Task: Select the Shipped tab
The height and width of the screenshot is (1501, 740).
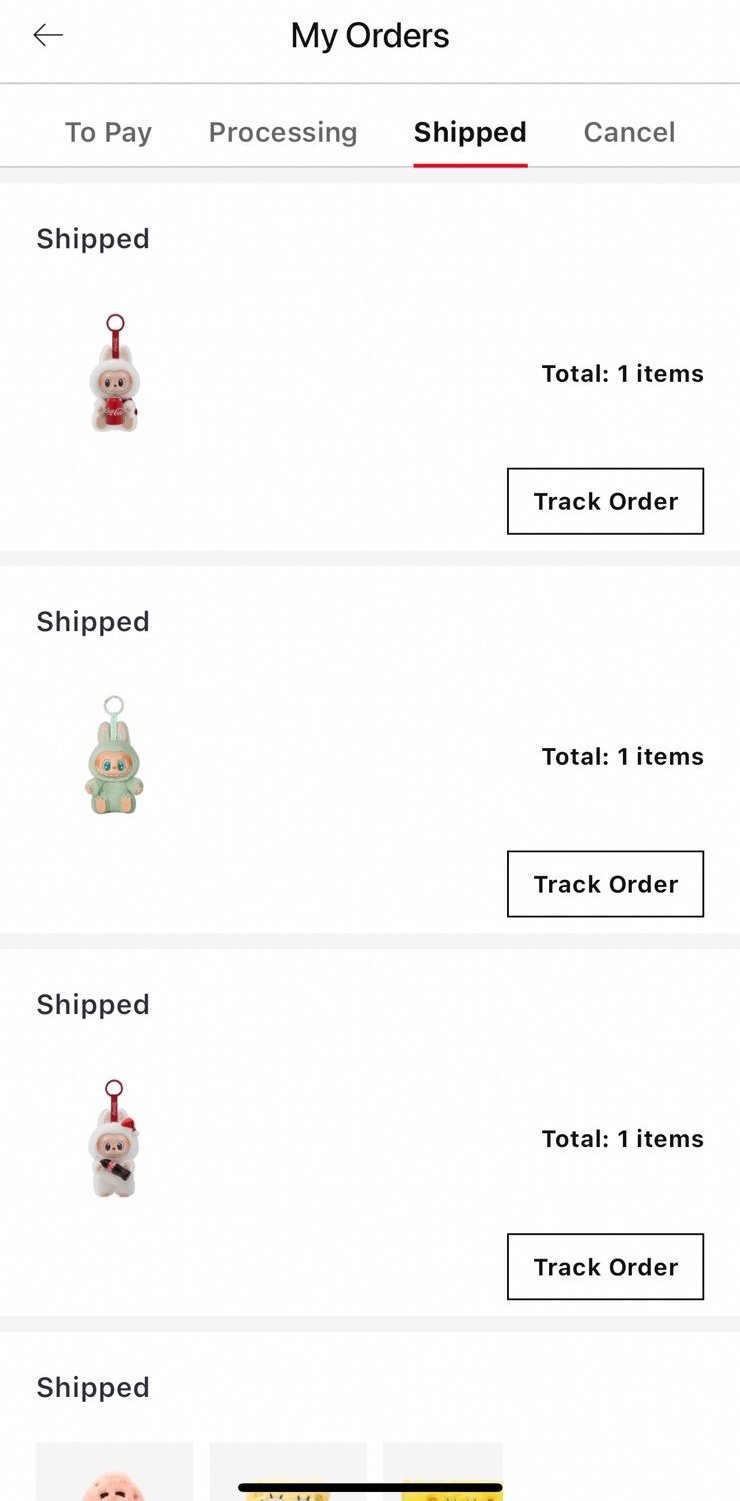Action: (470, 132)
